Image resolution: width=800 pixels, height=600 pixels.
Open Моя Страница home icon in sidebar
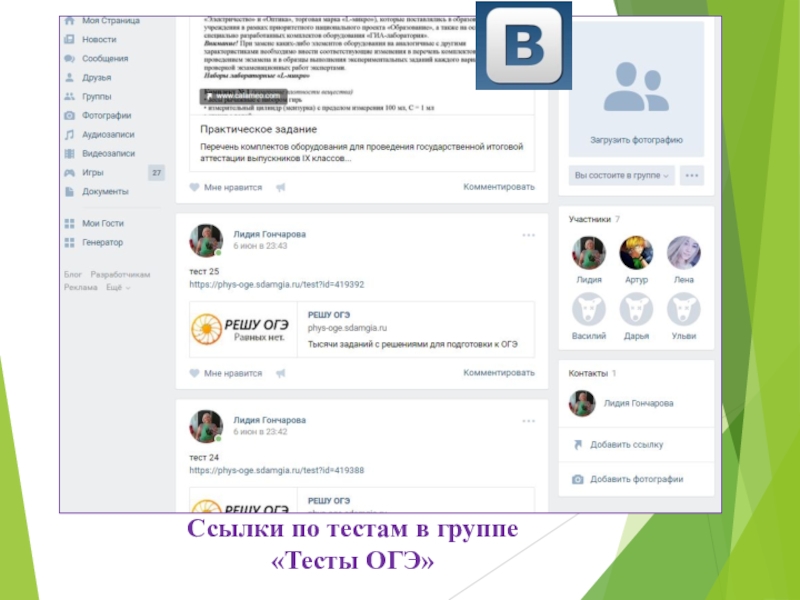[x=69, y=20]
